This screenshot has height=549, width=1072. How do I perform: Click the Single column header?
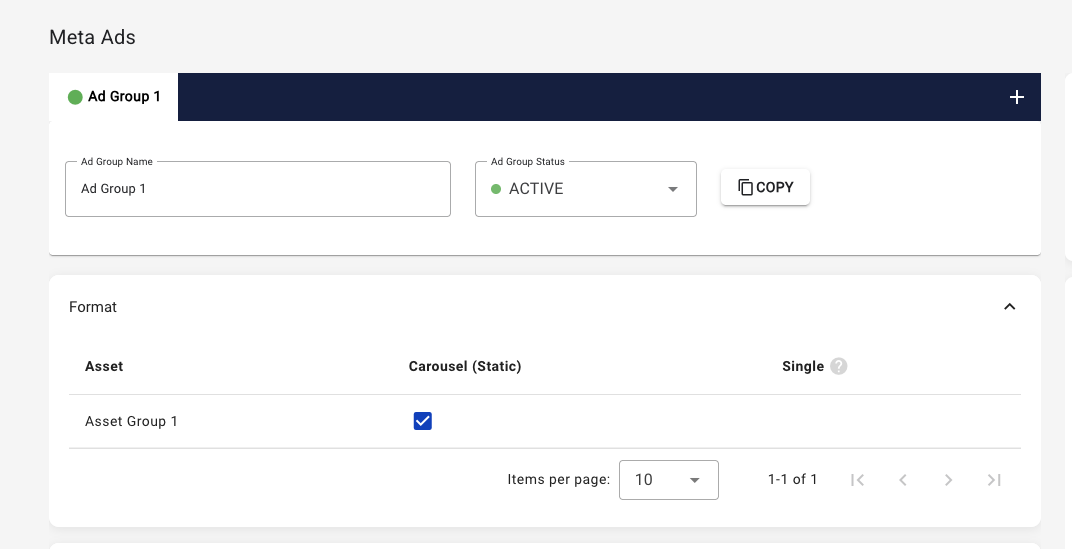click(802, 366)
